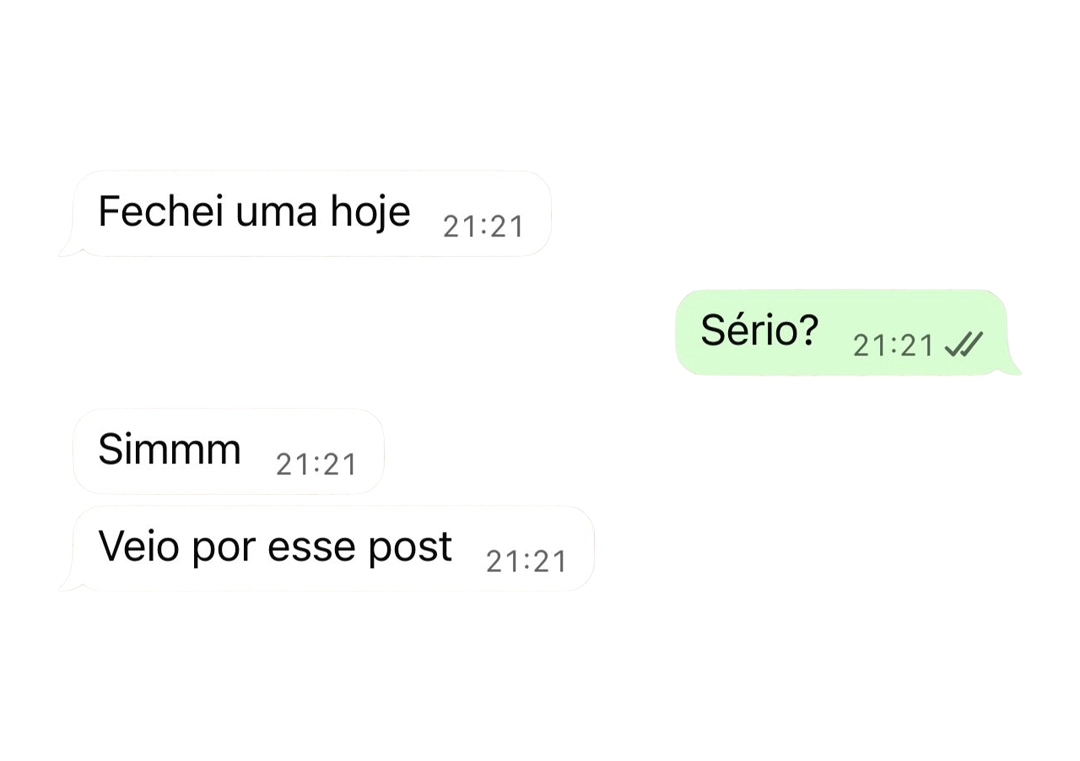Click the word "esse" in the last message
The width and height of the screenshot is (1080, 761).
click(312, 550)
